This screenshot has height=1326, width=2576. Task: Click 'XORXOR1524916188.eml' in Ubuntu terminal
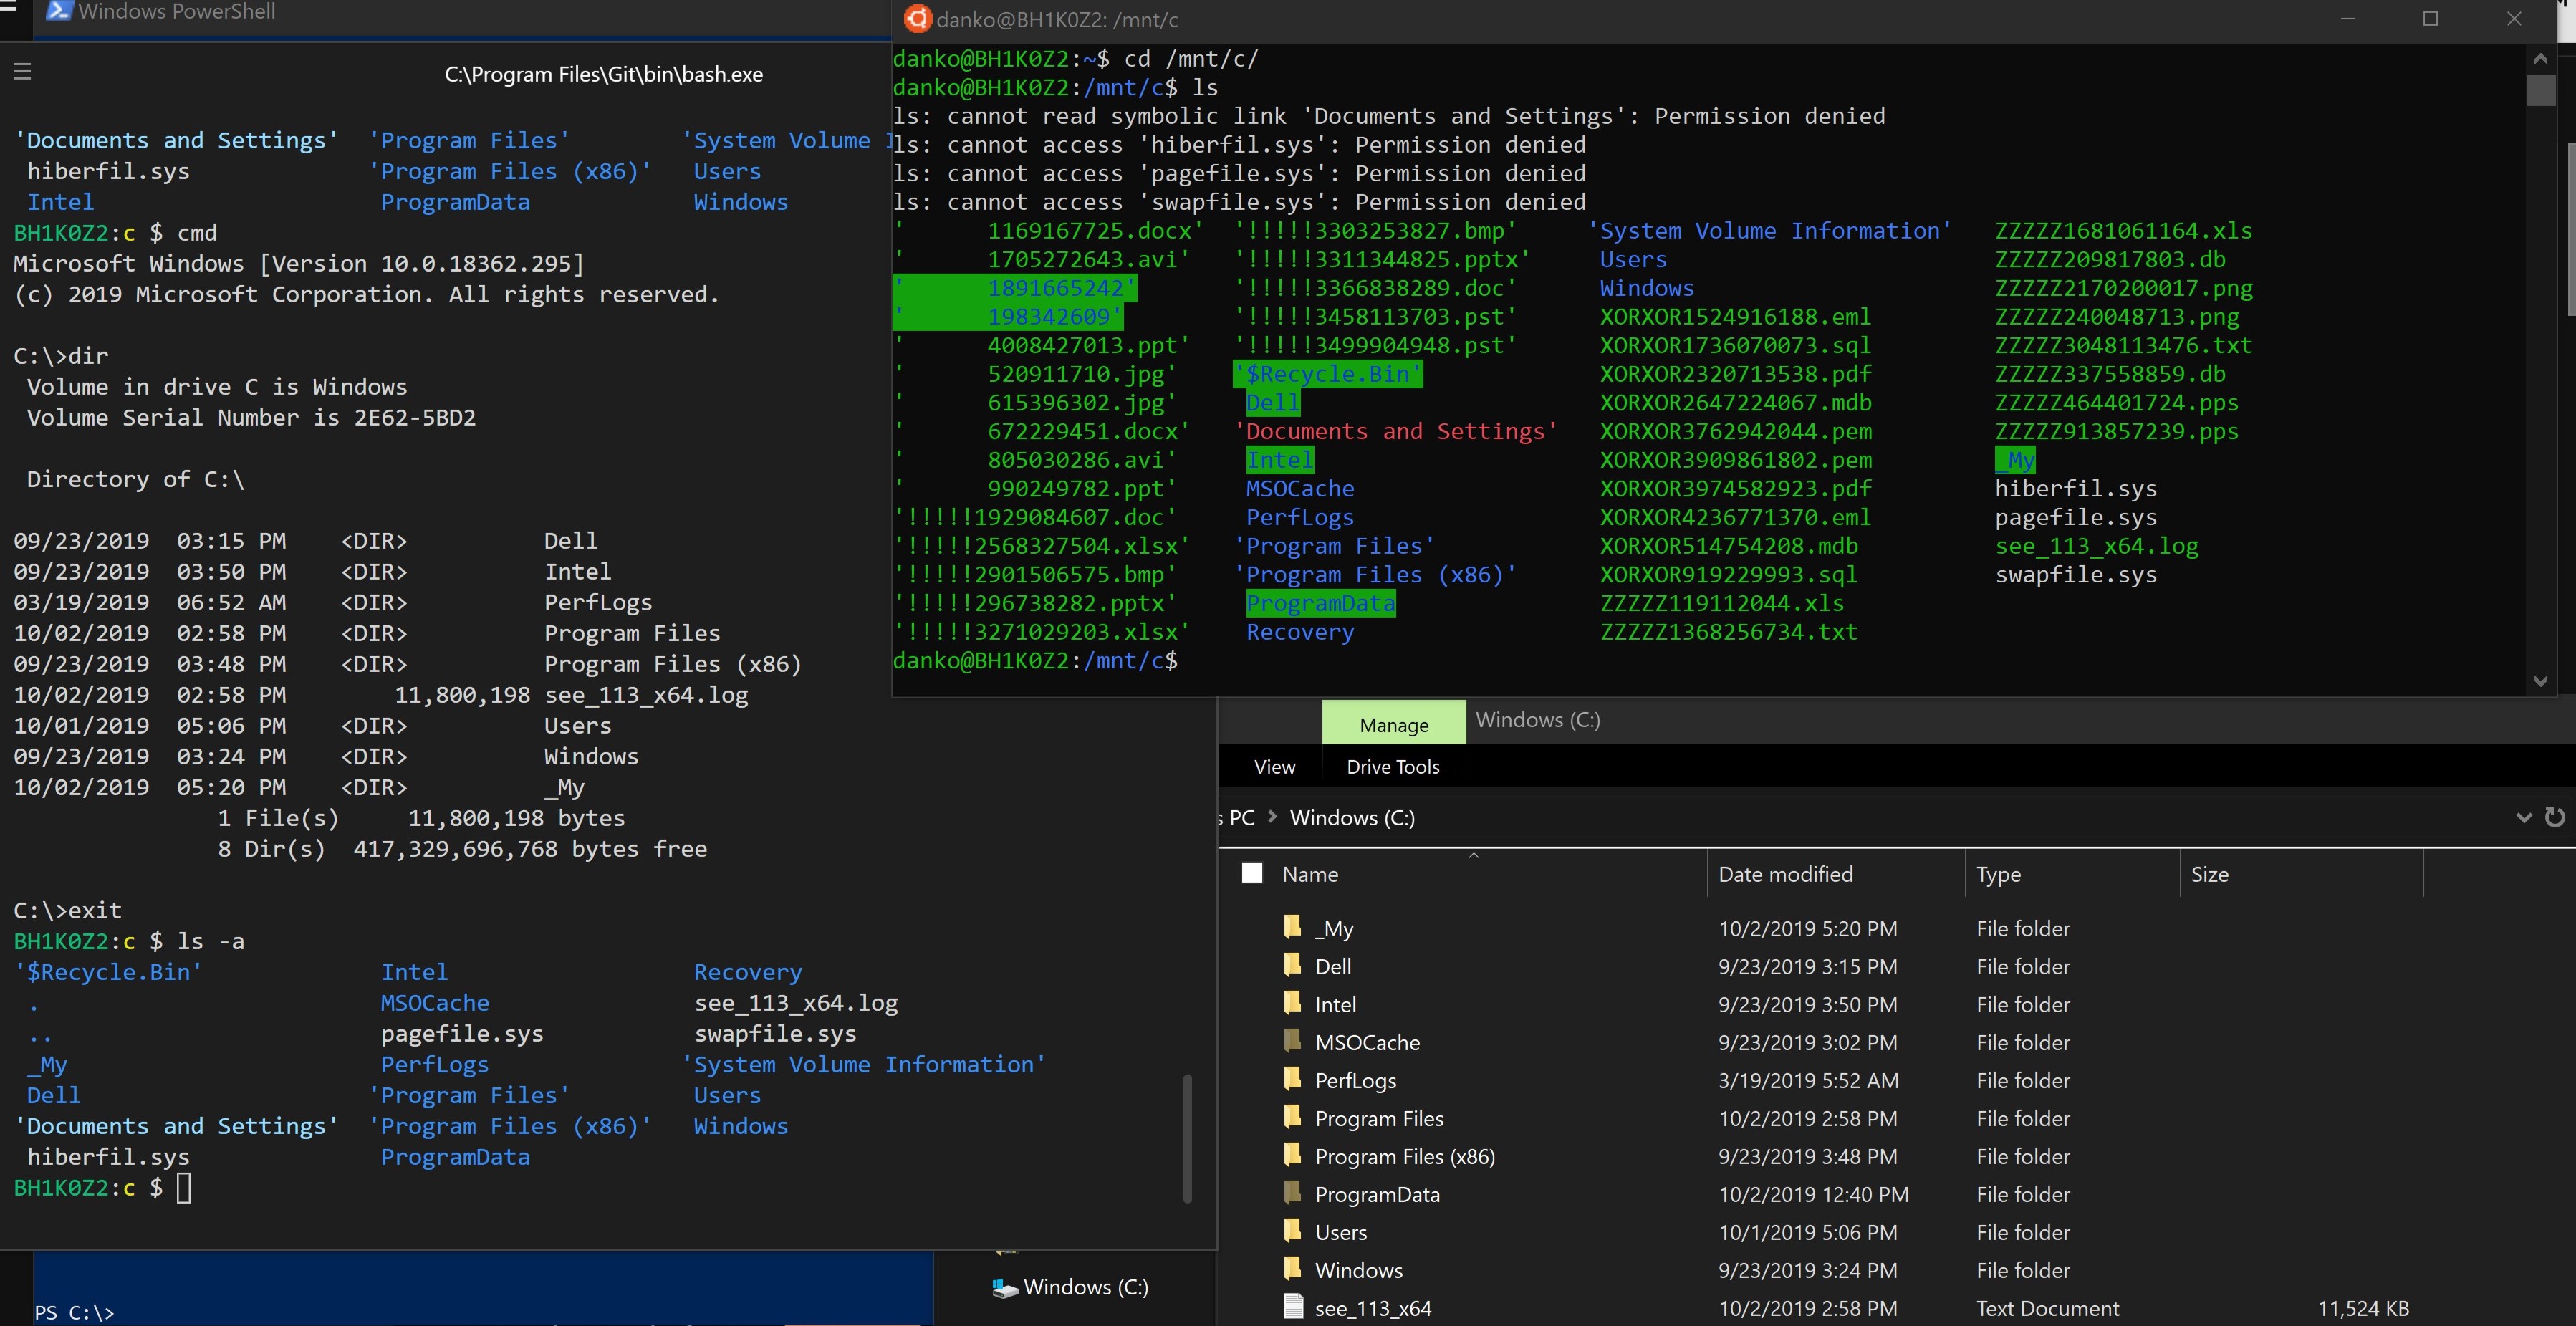pyautogui.click(x=1735, y=317)
